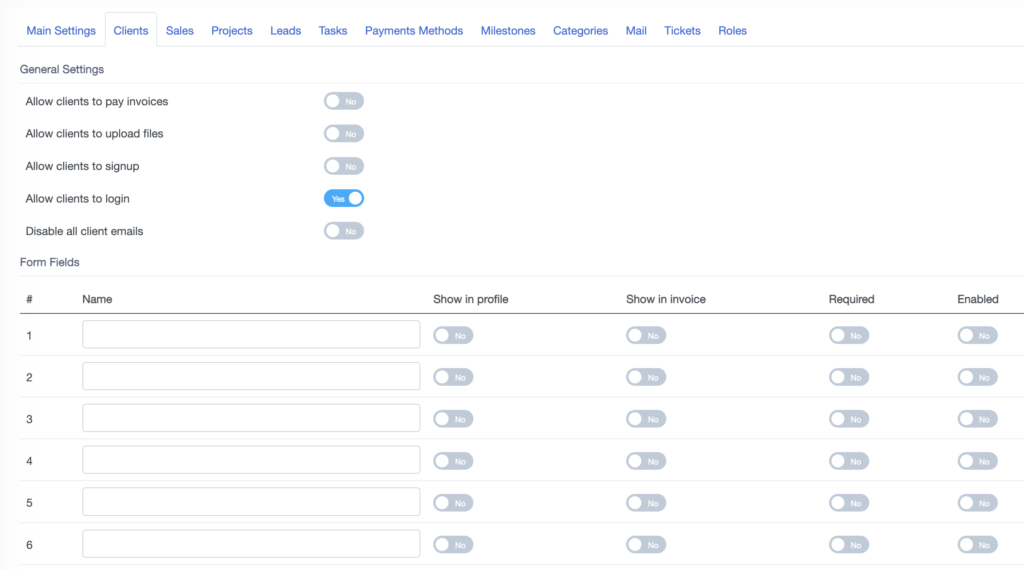Open the Main Settings tab

point(61,31)
